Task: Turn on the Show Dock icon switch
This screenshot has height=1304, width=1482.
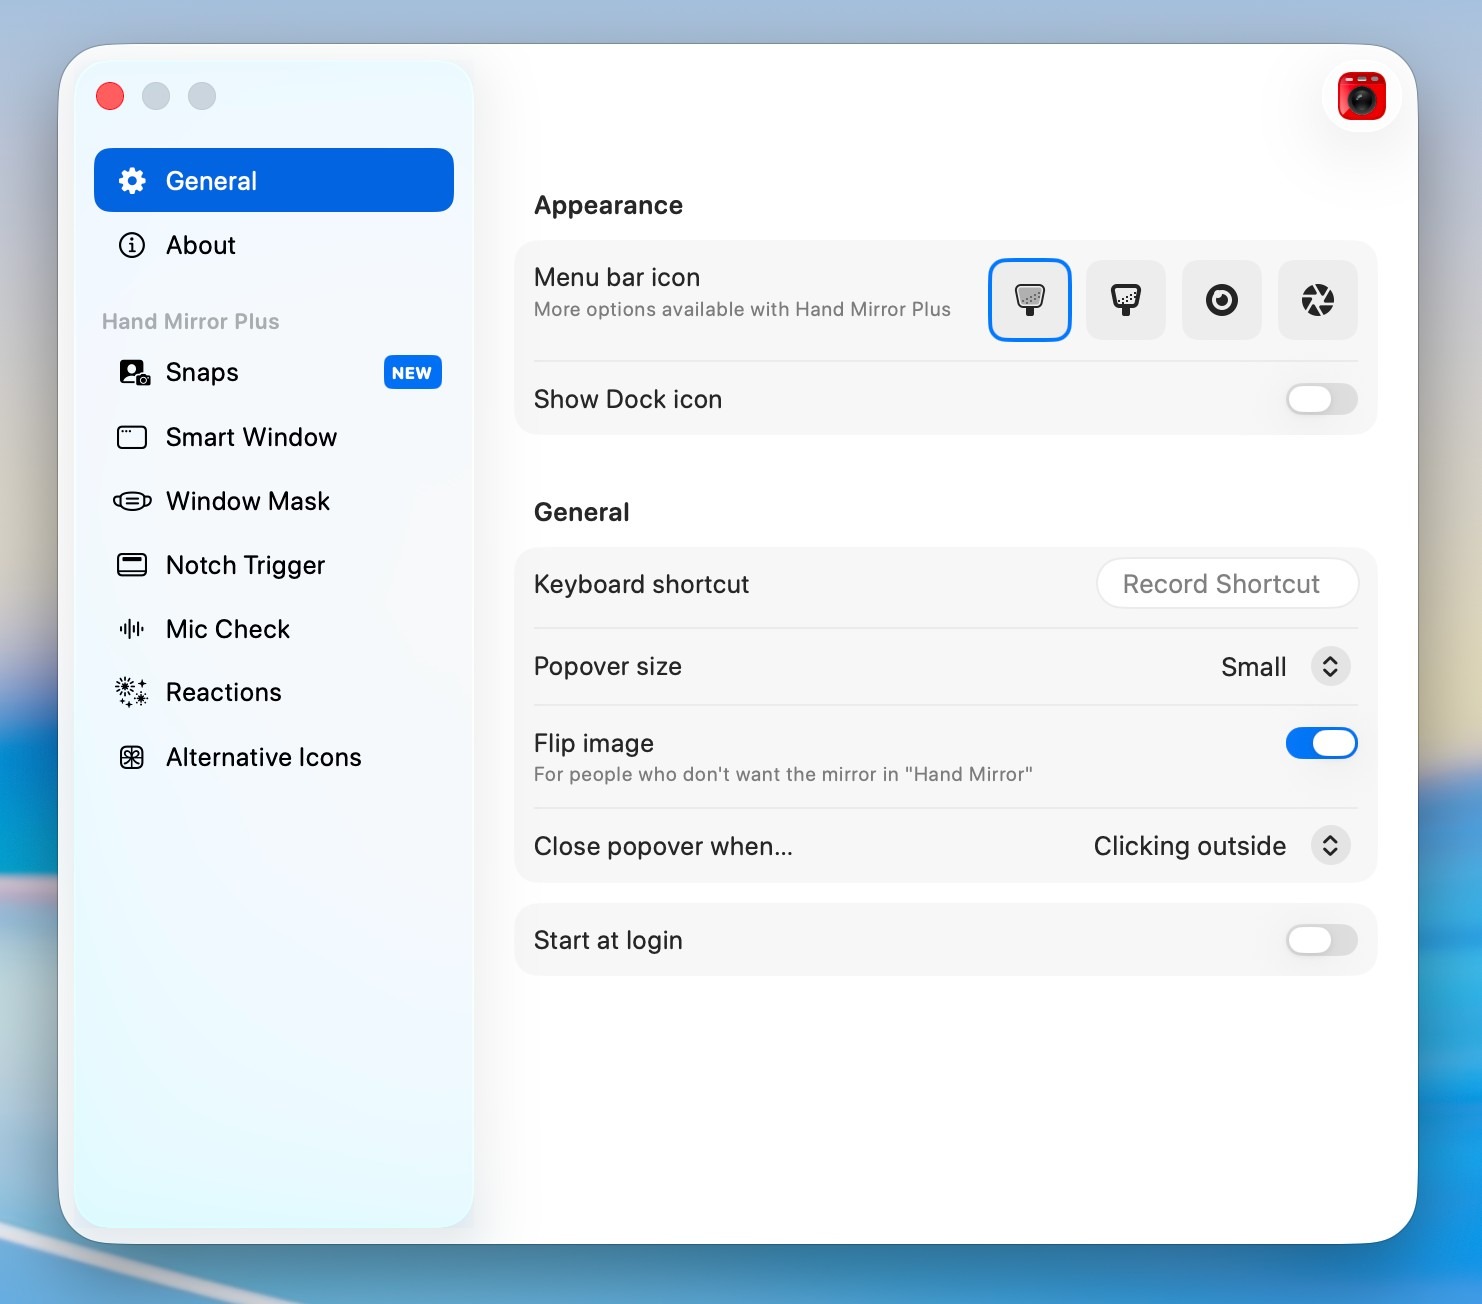Action: point(1322,399)
